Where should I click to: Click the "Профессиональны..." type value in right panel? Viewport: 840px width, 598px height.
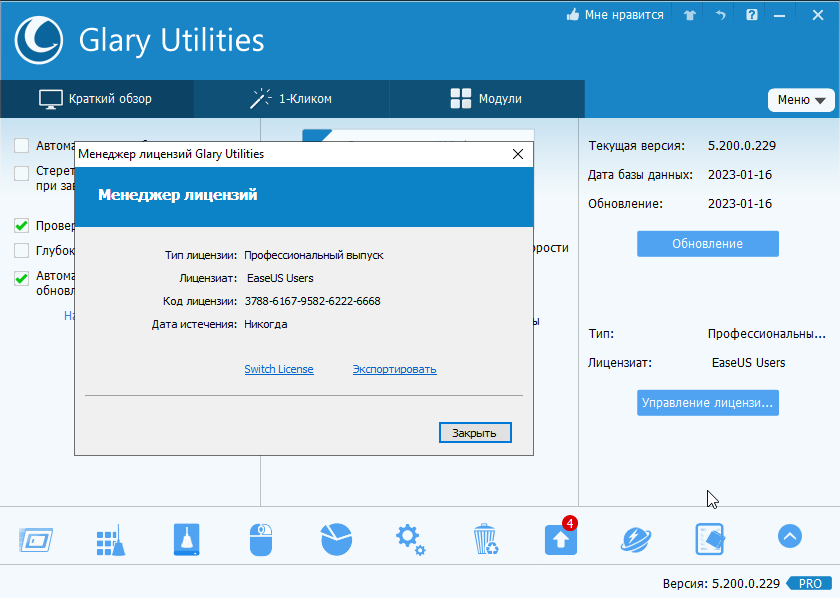767,334
